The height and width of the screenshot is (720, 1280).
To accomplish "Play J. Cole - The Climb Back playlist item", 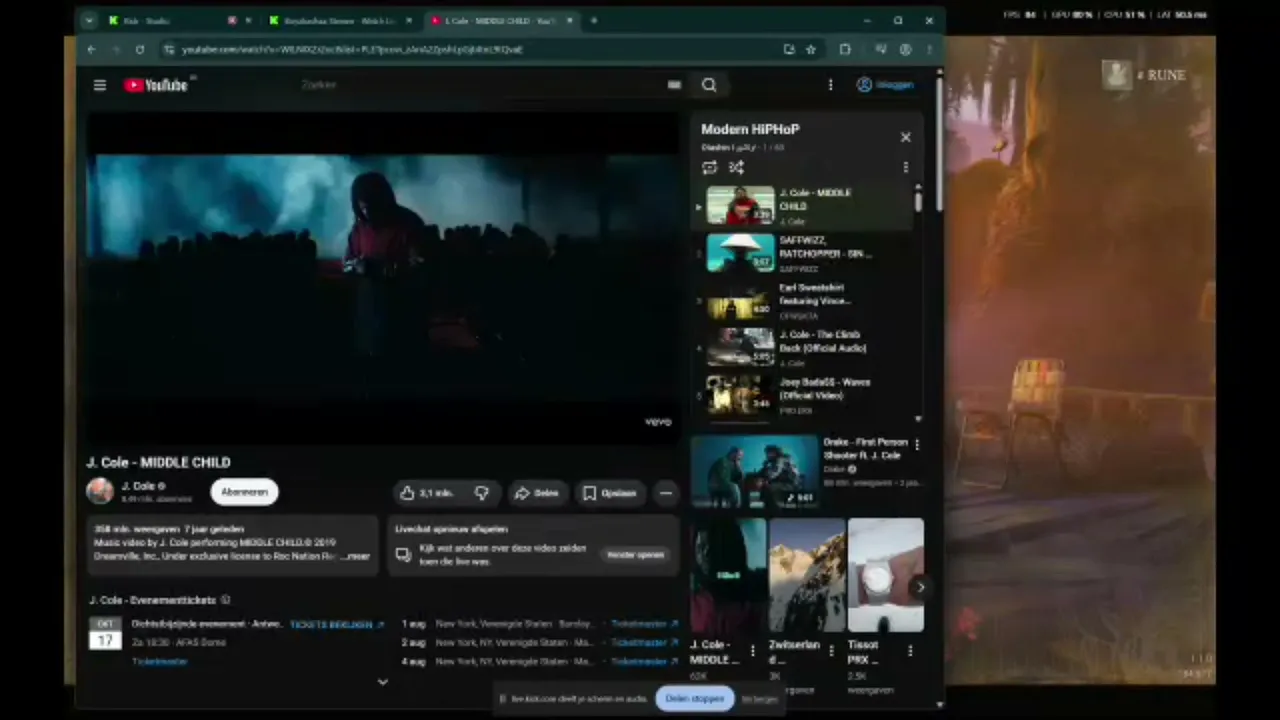I will [802, 347].
